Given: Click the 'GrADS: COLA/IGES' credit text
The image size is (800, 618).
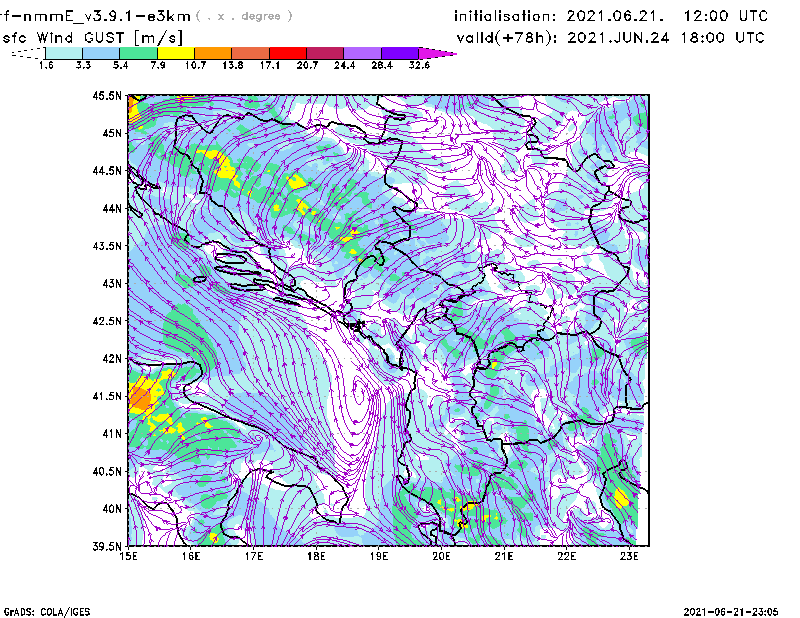Looking at the screenshot, I should point(46,612).
